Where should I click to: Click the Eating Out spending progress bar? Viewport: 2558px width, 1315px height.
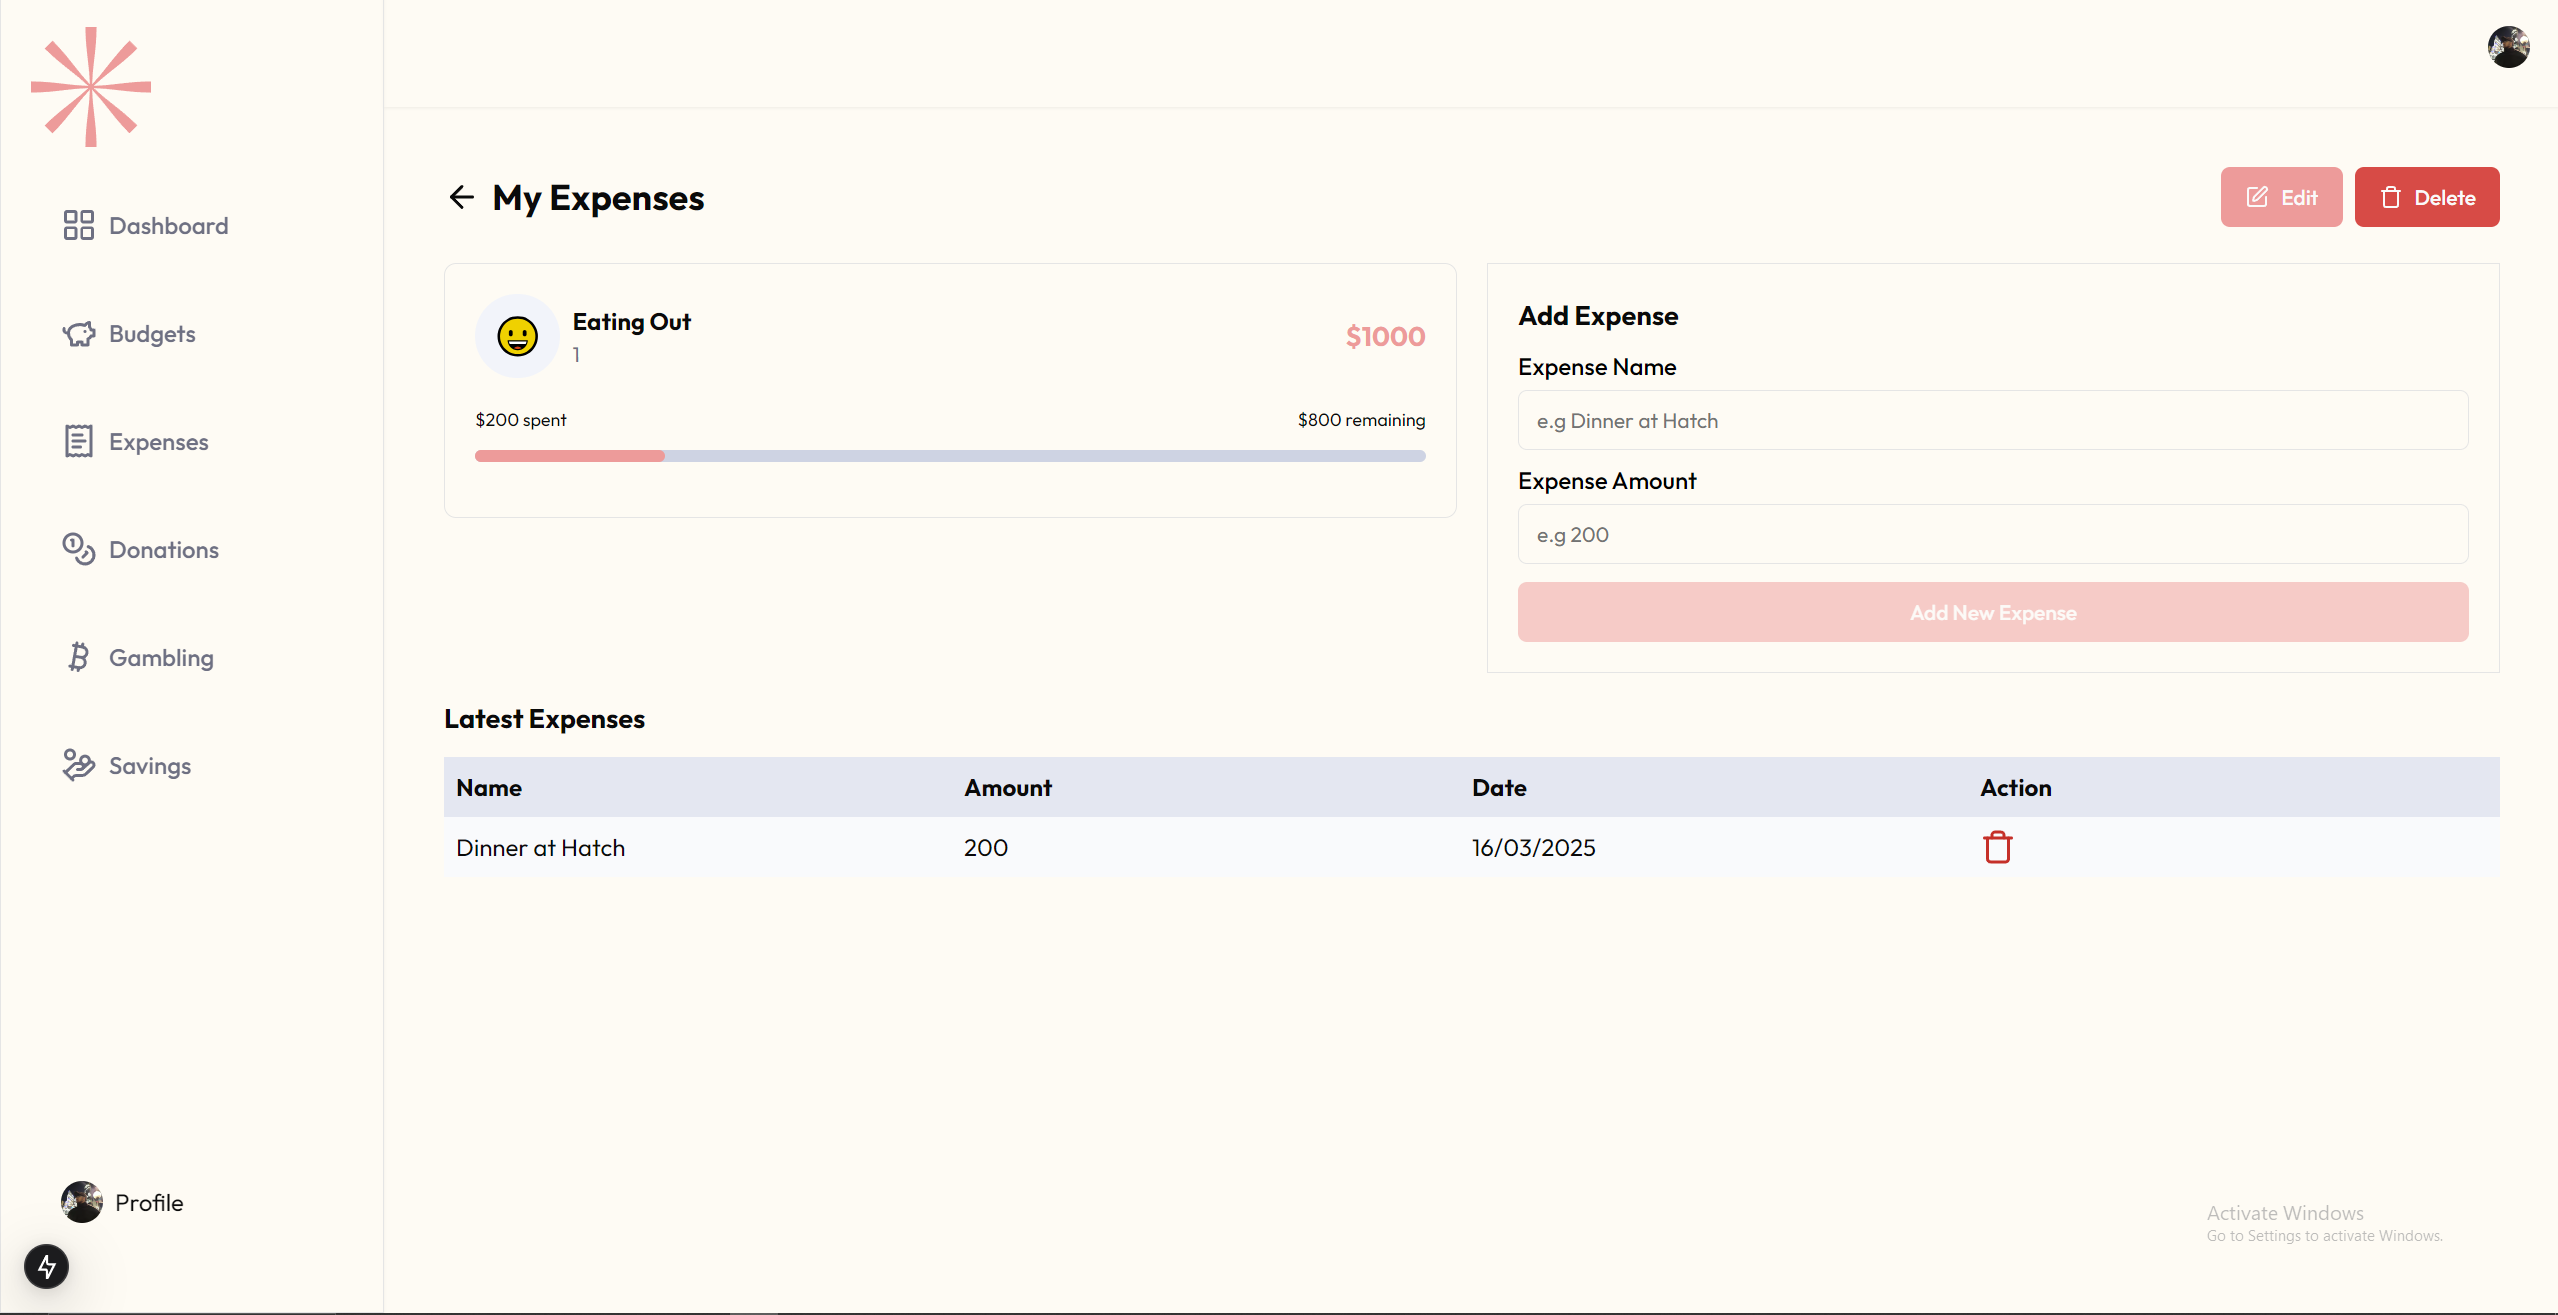949,456
